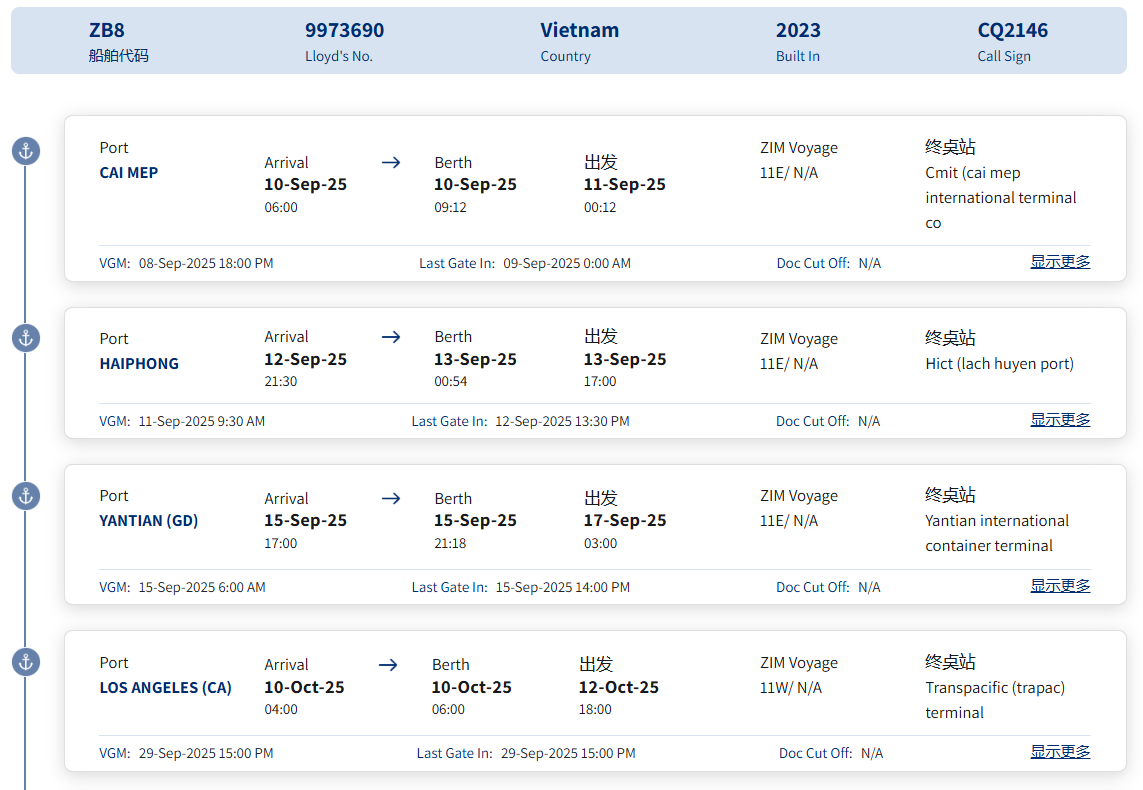
Task: Click the arrow icon in Cai Mep row
Action: (x=391, y=162)
